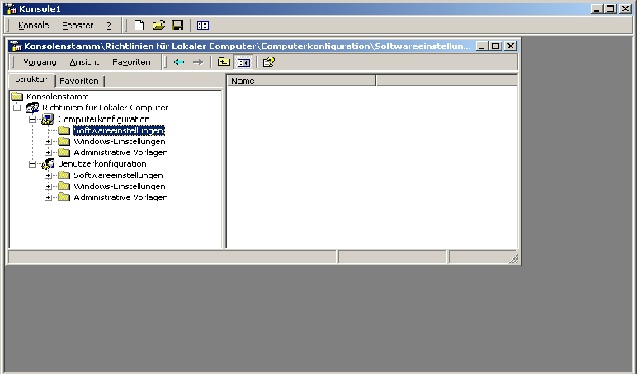Open a console file via folder icon

(158, 25)
